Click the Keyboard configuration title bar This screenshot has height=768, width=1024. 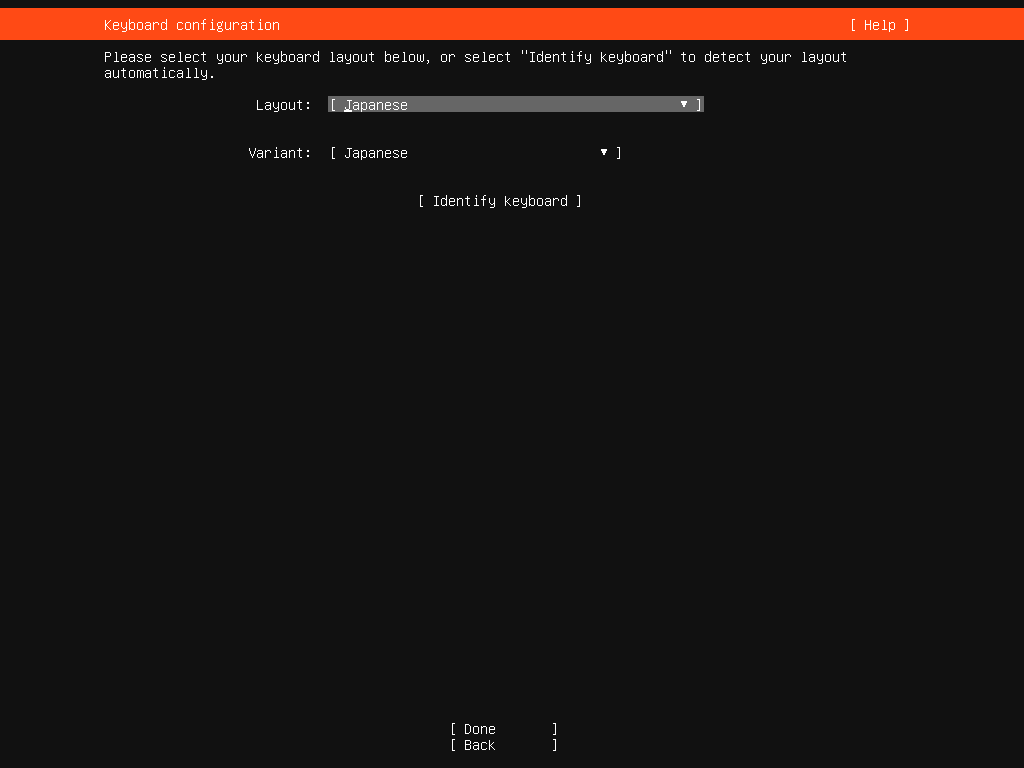(x=190, y=24)
